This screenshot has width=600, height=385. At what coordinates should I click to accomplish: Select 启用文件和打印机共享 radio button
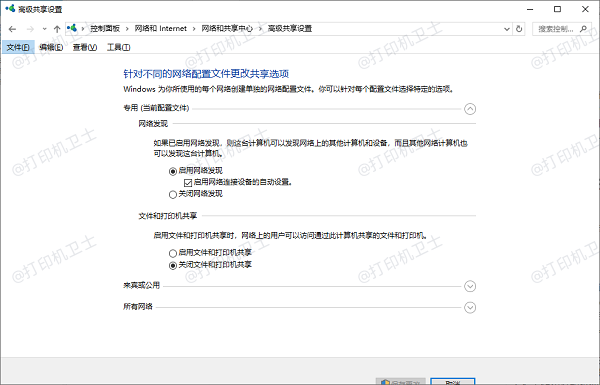(x=173, y=253)
